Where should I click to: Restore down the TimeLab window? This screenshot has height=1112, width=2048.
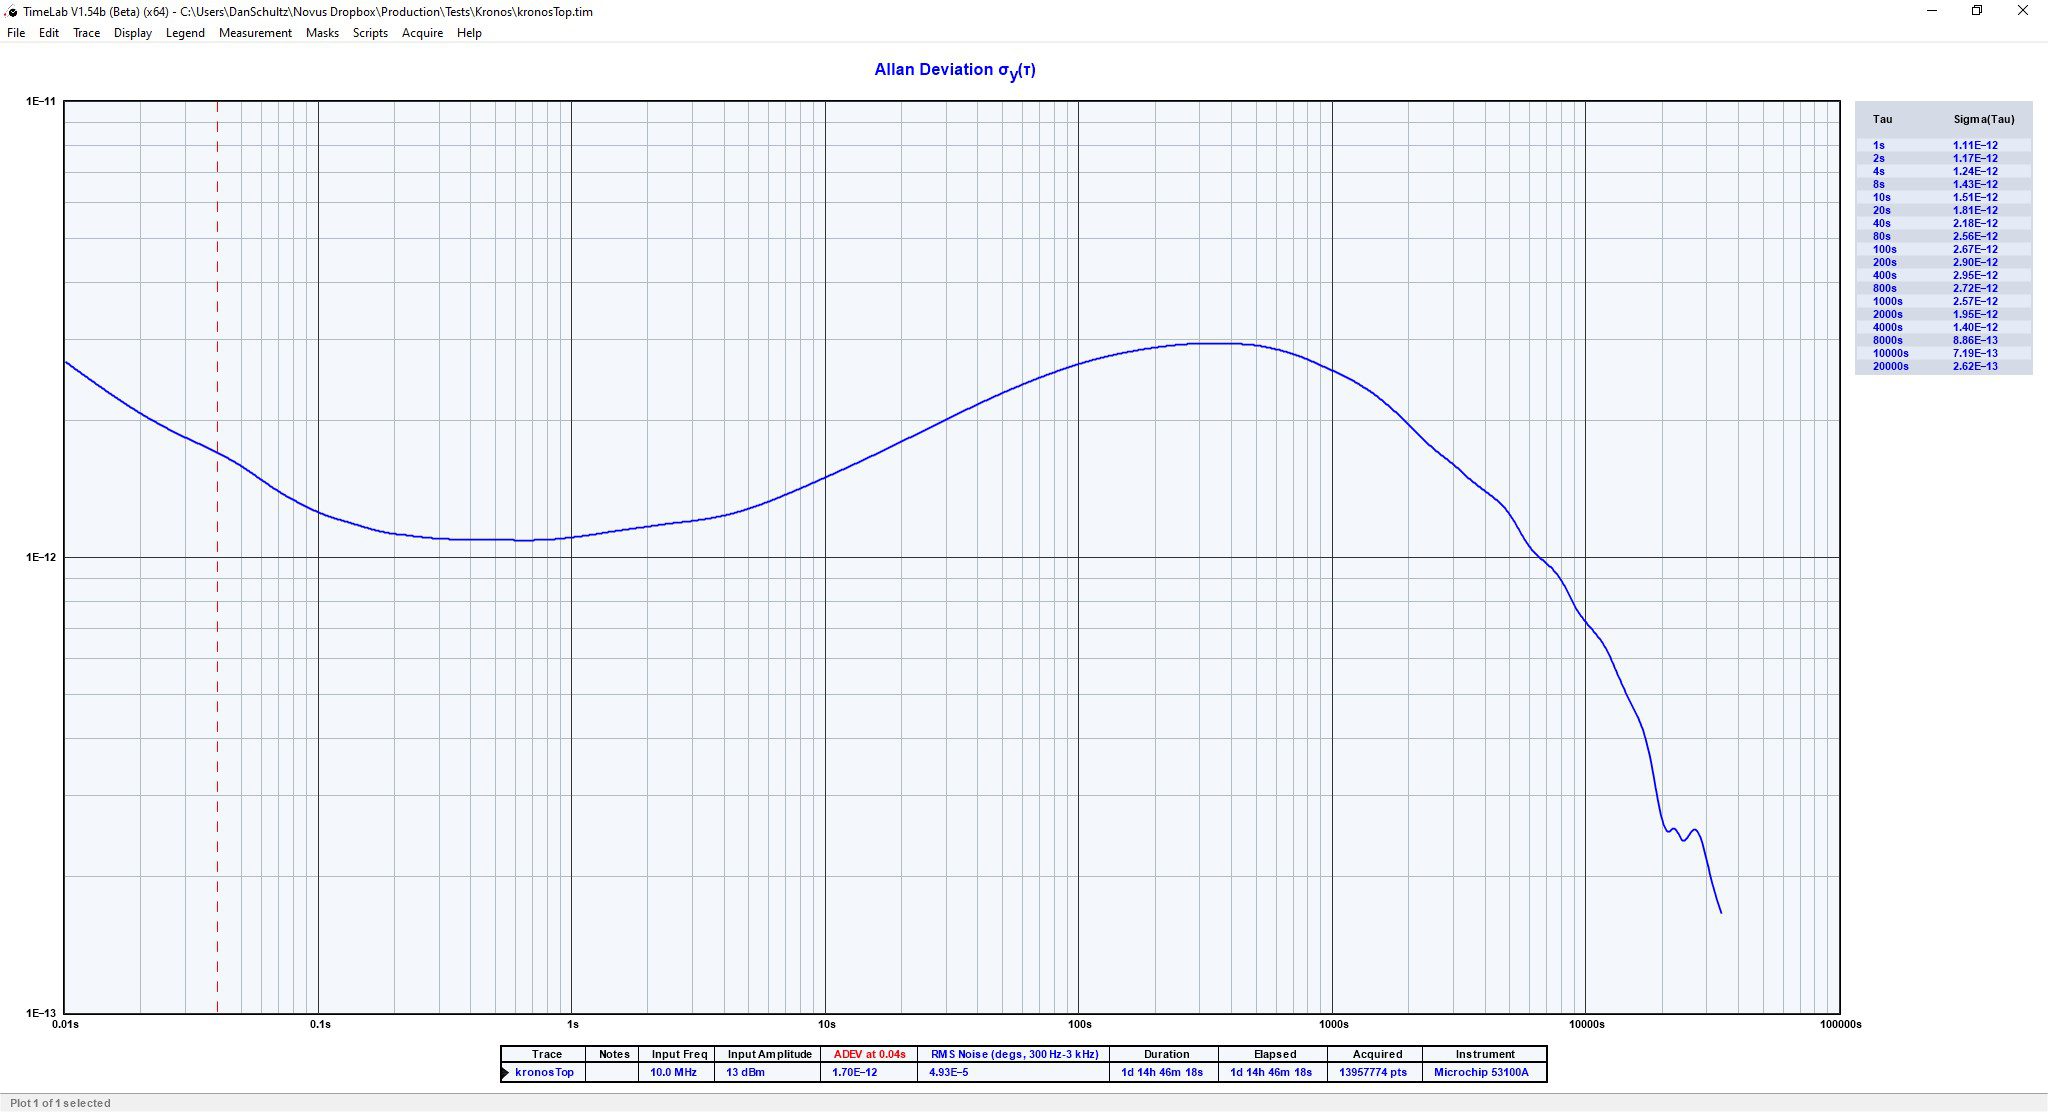coord(1976,11)
